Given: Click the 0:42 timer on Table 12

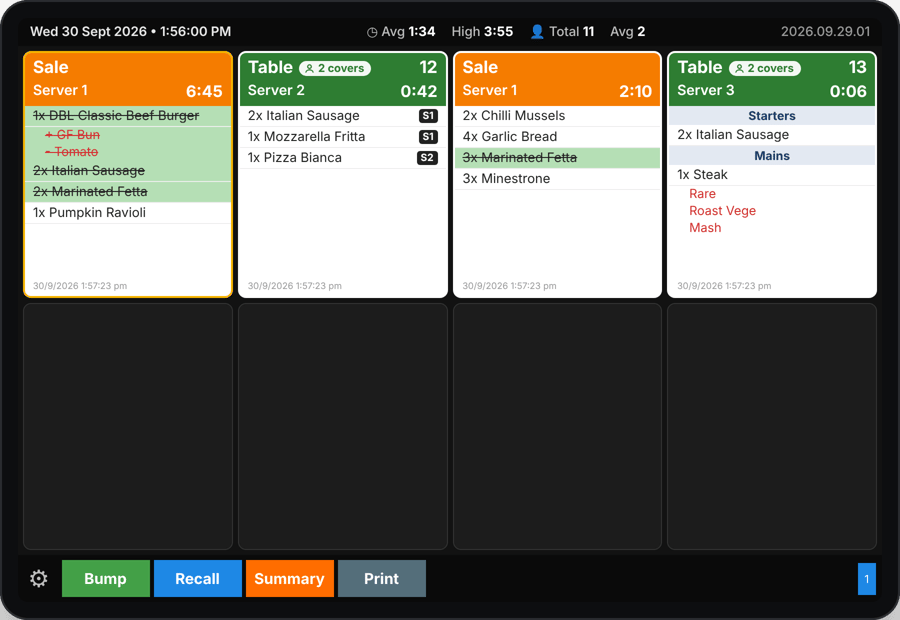Looking at the screenshot, I should tap(419, 91).
